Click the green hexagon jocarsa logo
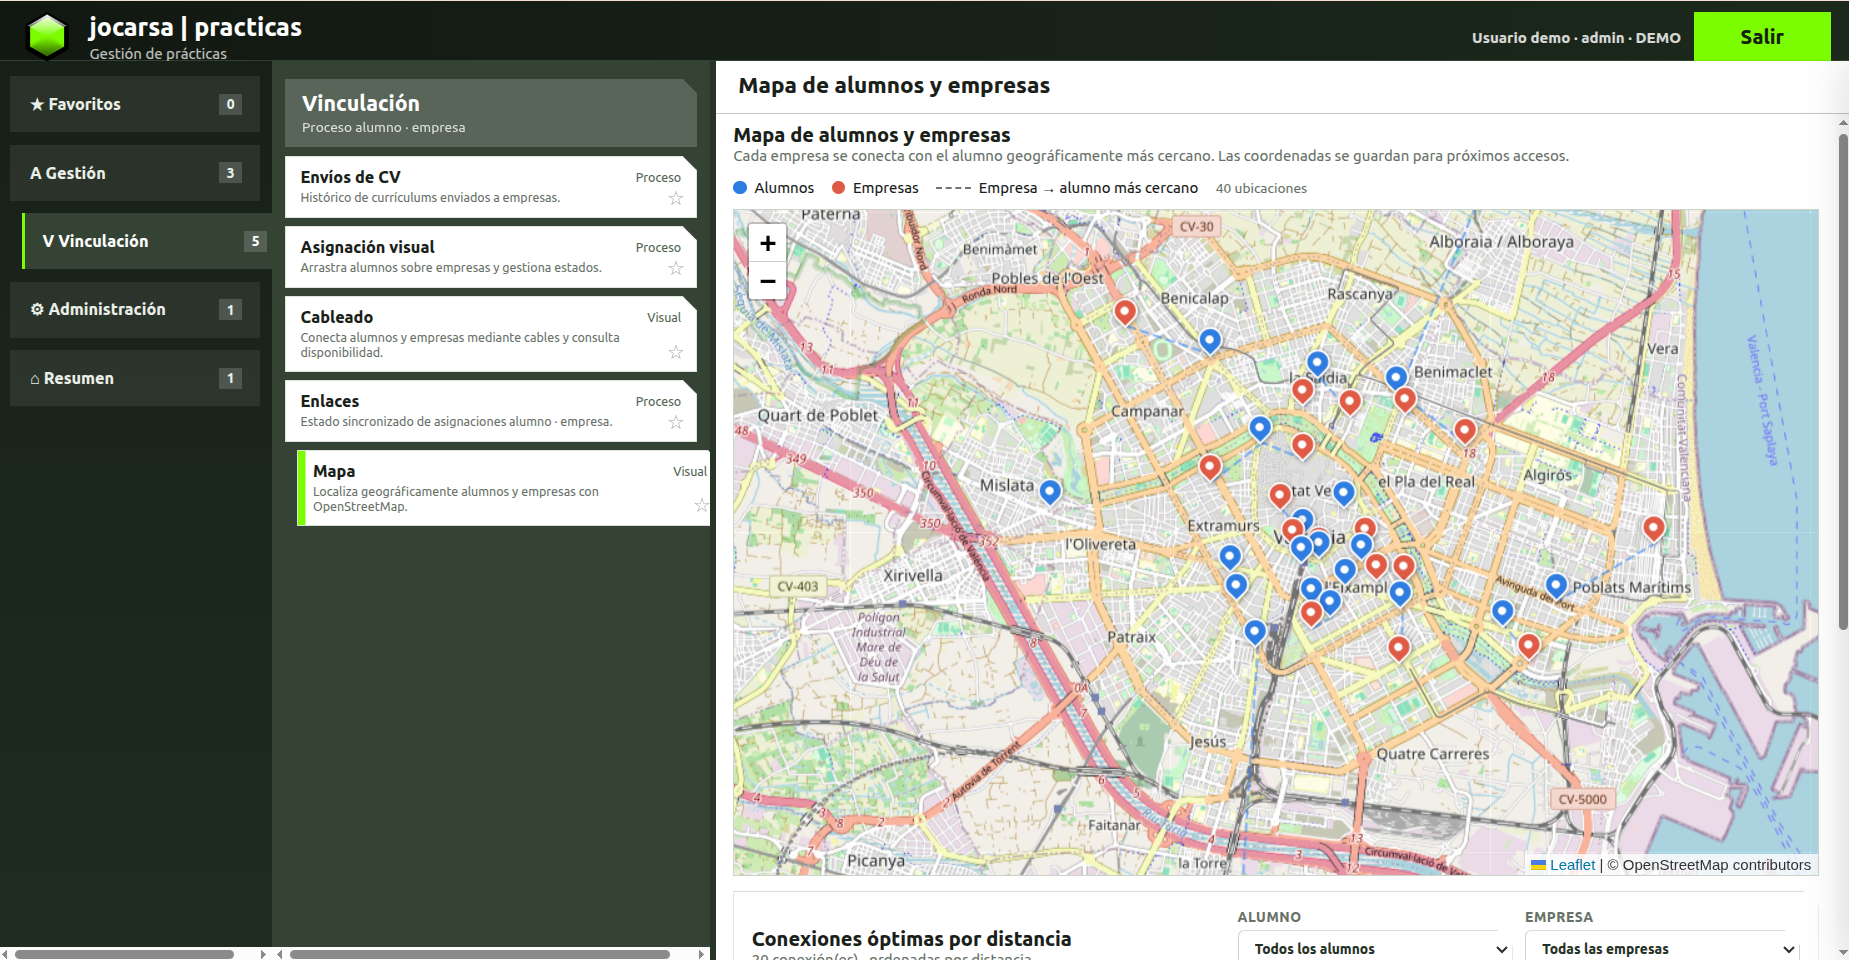Viewport: 1849px width, 960px height. click(x=47, y=37)
